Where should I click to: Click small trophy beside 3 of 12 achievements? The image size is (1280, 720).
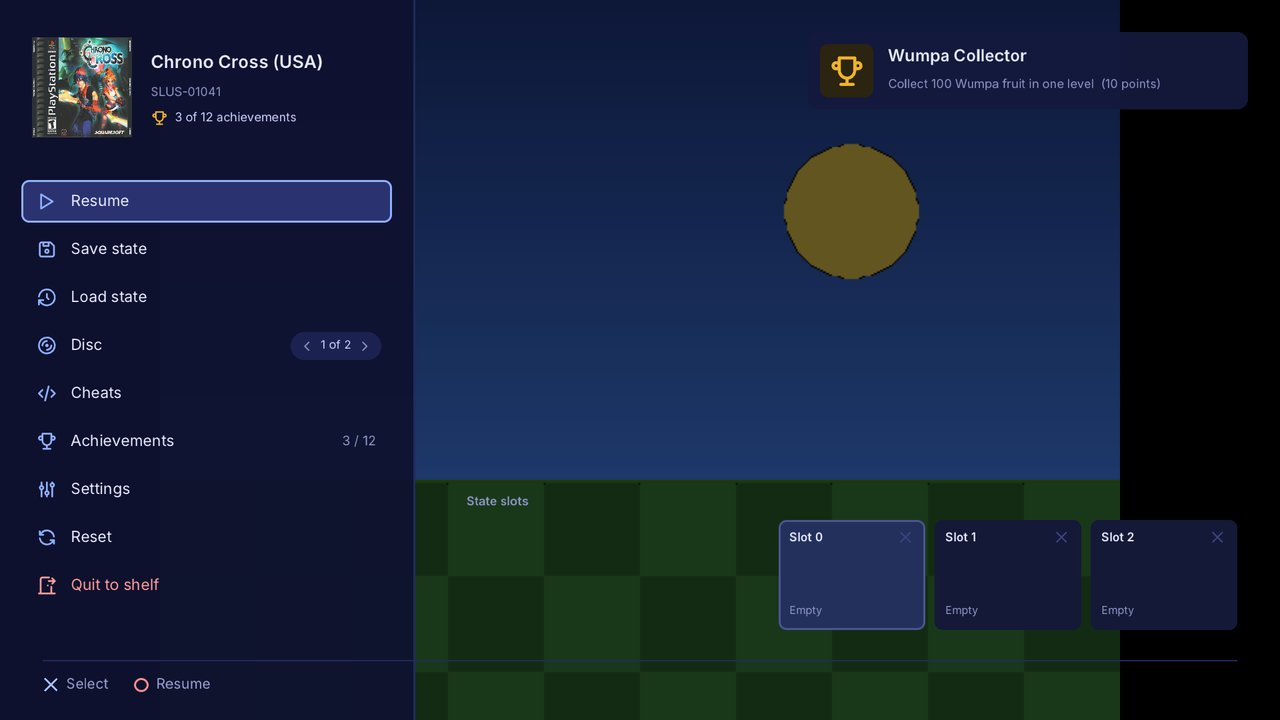coord(159,118)
